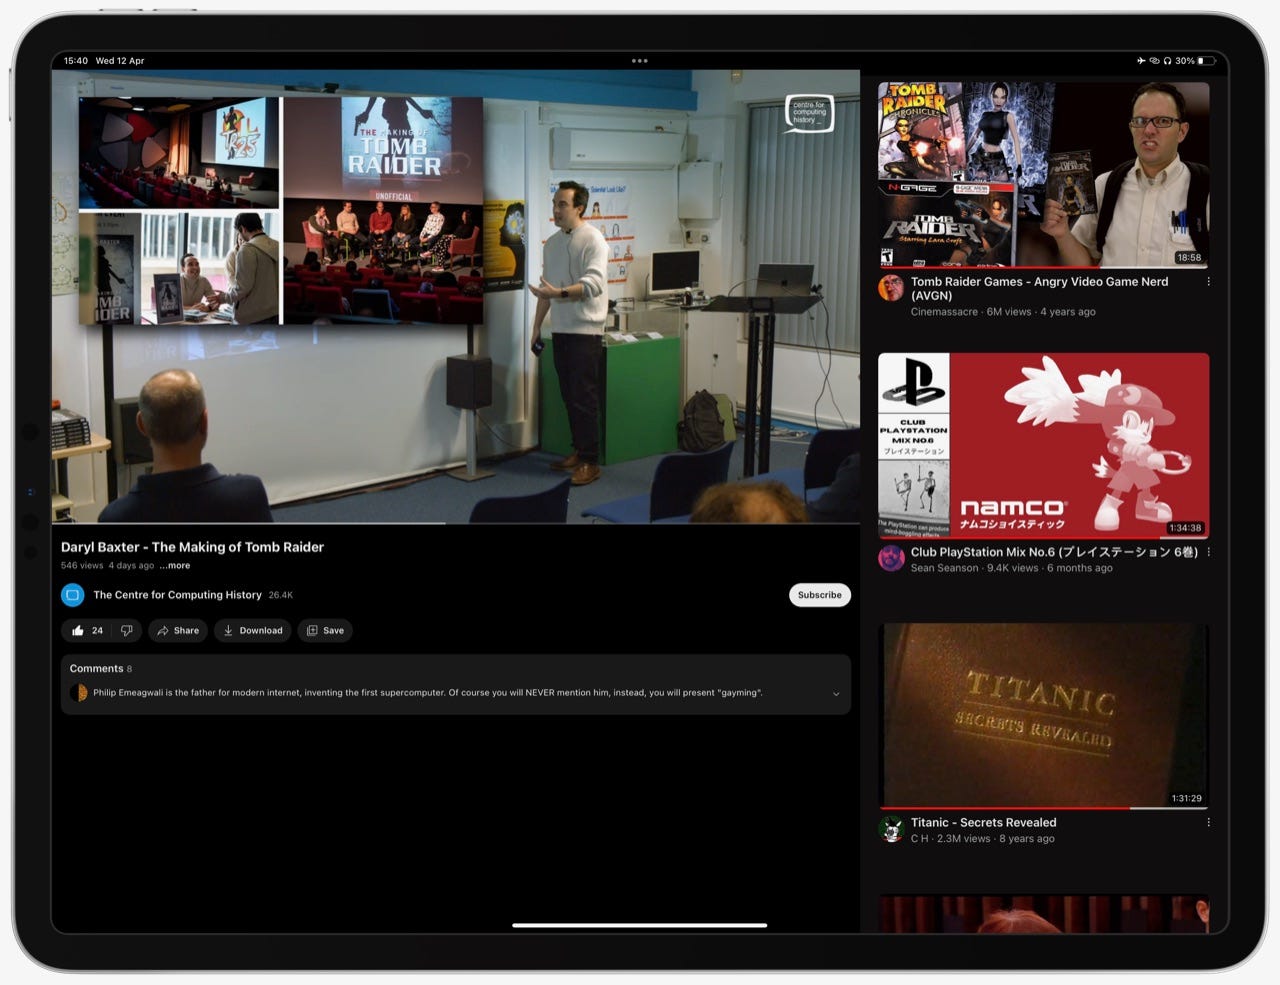Click Cinemassacre 6M views 4 years ago text
Viewport: 1280px width, 985px height.
[1003, 312]
